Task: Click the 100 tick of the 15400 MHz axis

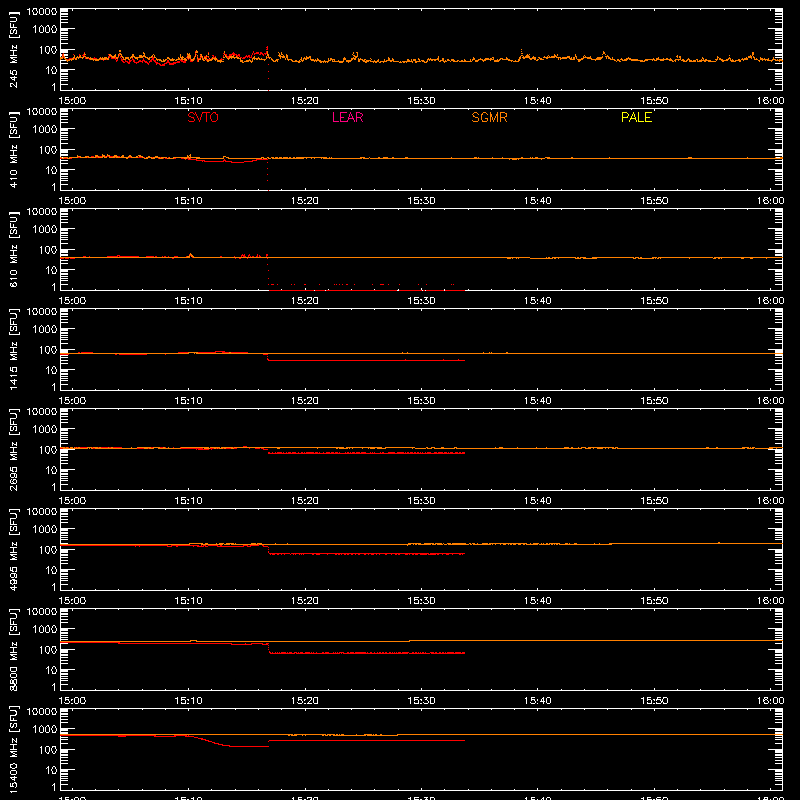Action: [x=48, y=750]
